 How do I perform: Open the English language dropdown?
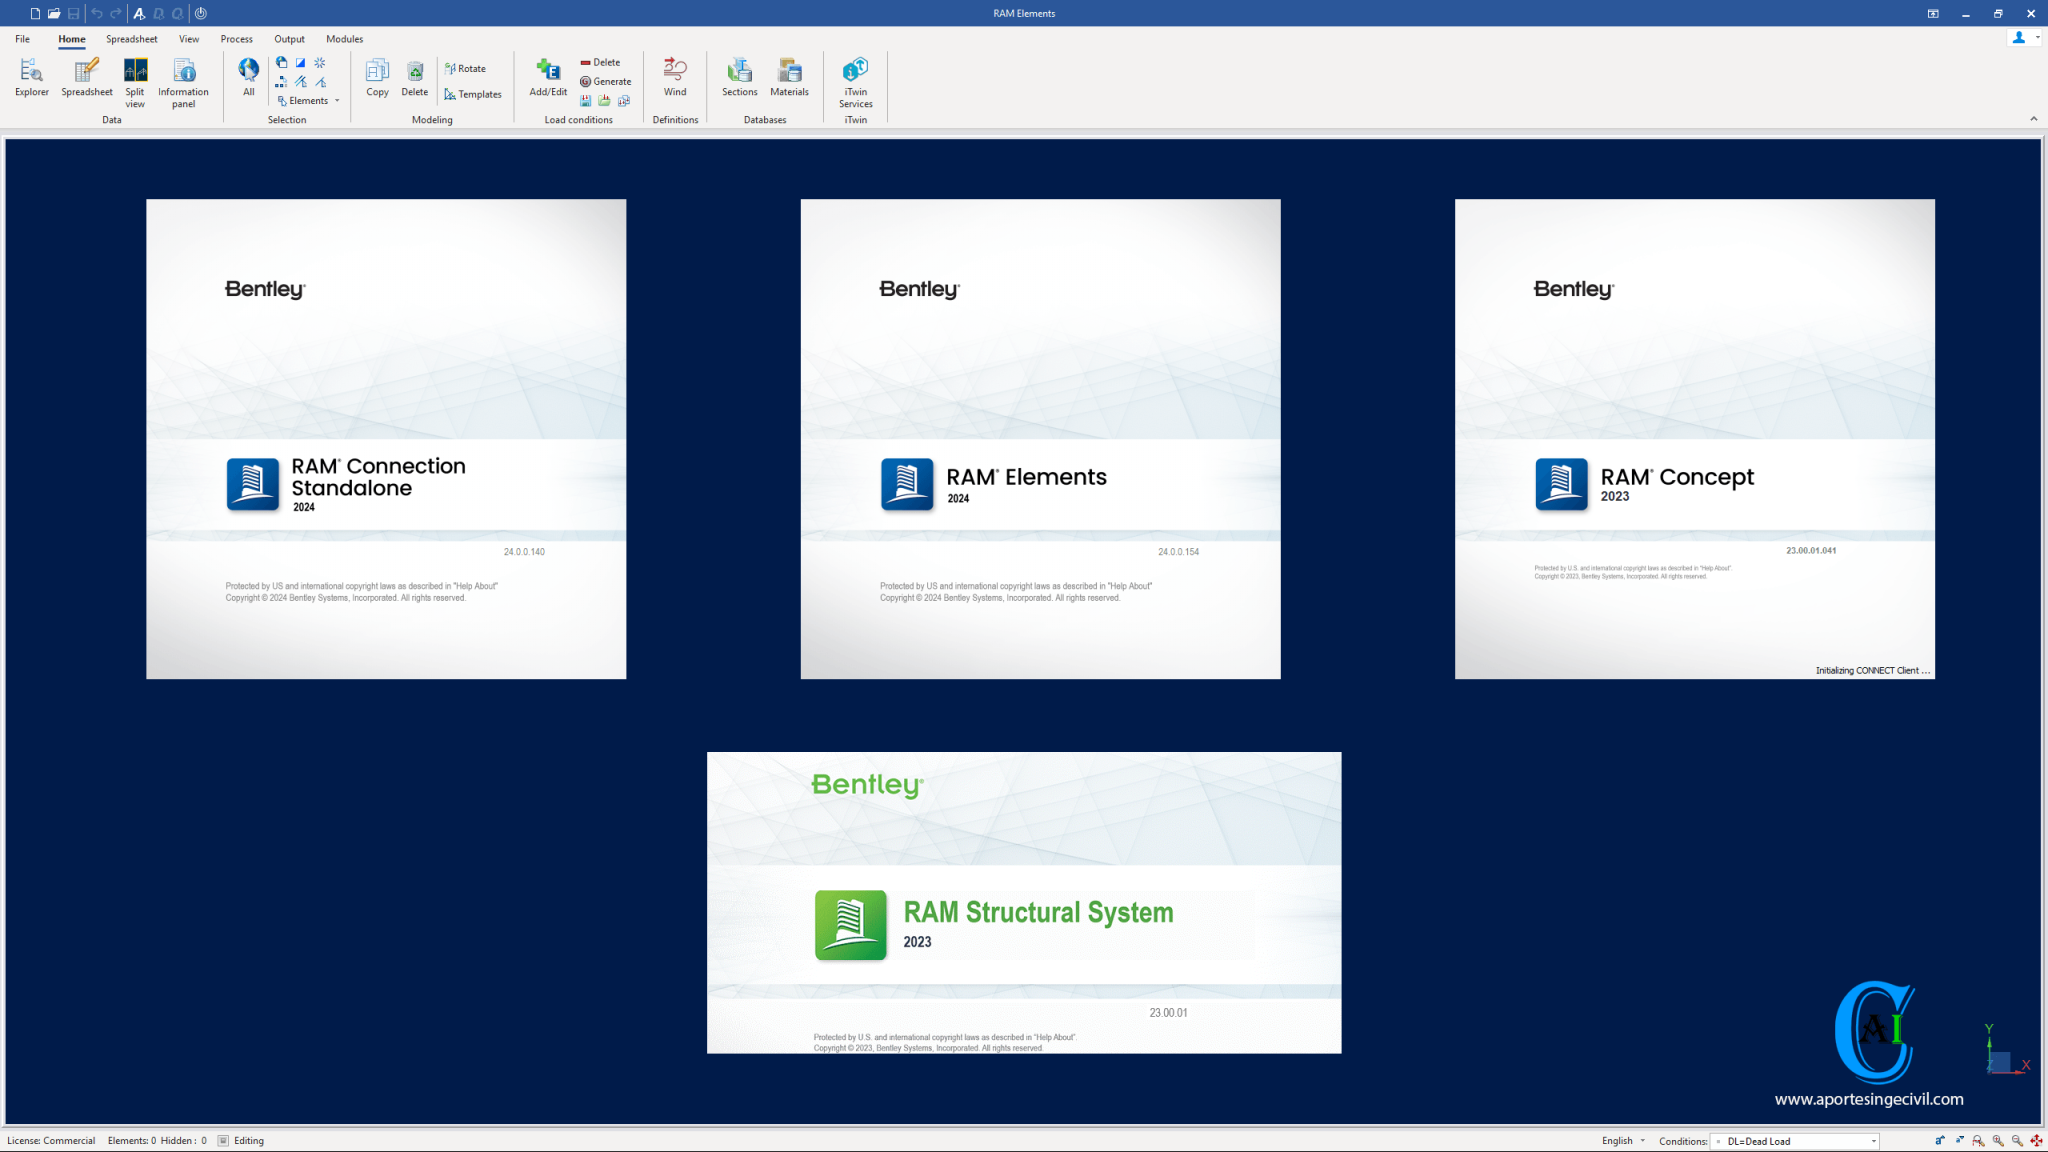click(1622, 1141)
